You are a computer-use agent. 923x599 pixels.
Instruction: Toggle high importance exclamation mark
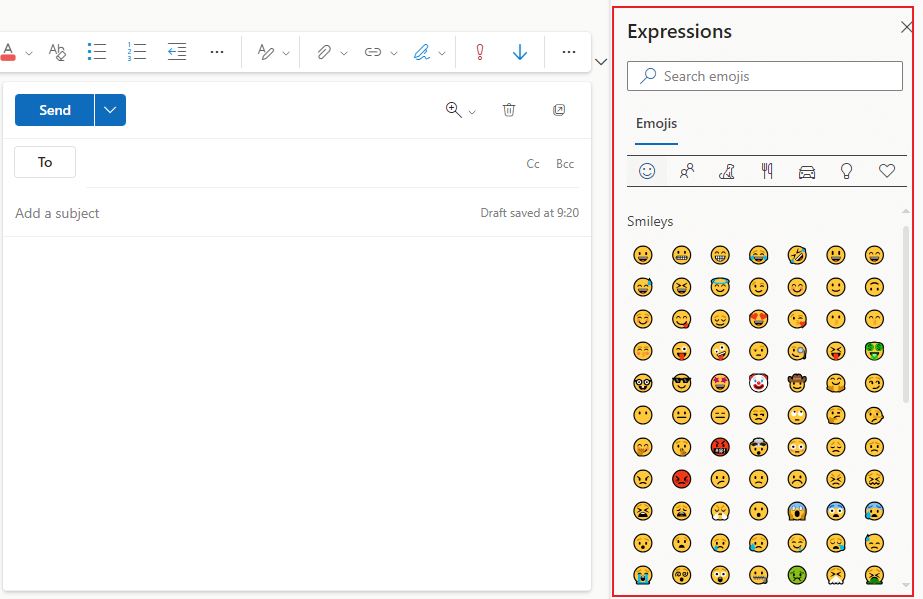[x=479, y=52]
